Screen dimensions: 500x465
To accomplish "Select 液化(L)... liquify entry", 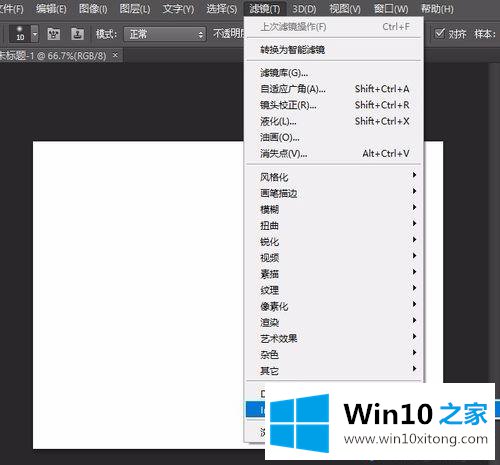I will [334, 121].
